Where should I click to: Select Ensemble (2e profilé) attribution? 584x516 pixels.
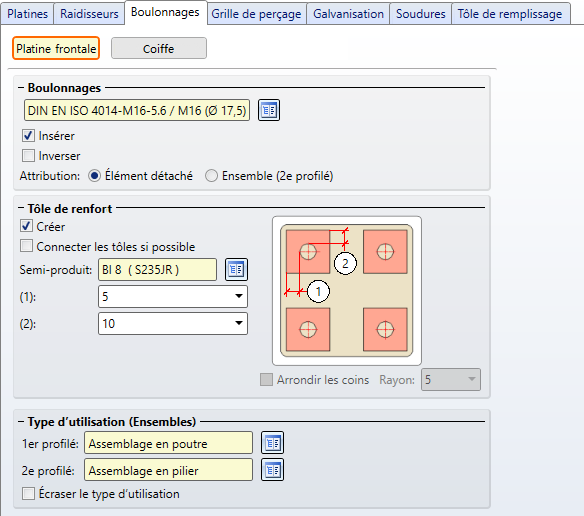(211, 175)
